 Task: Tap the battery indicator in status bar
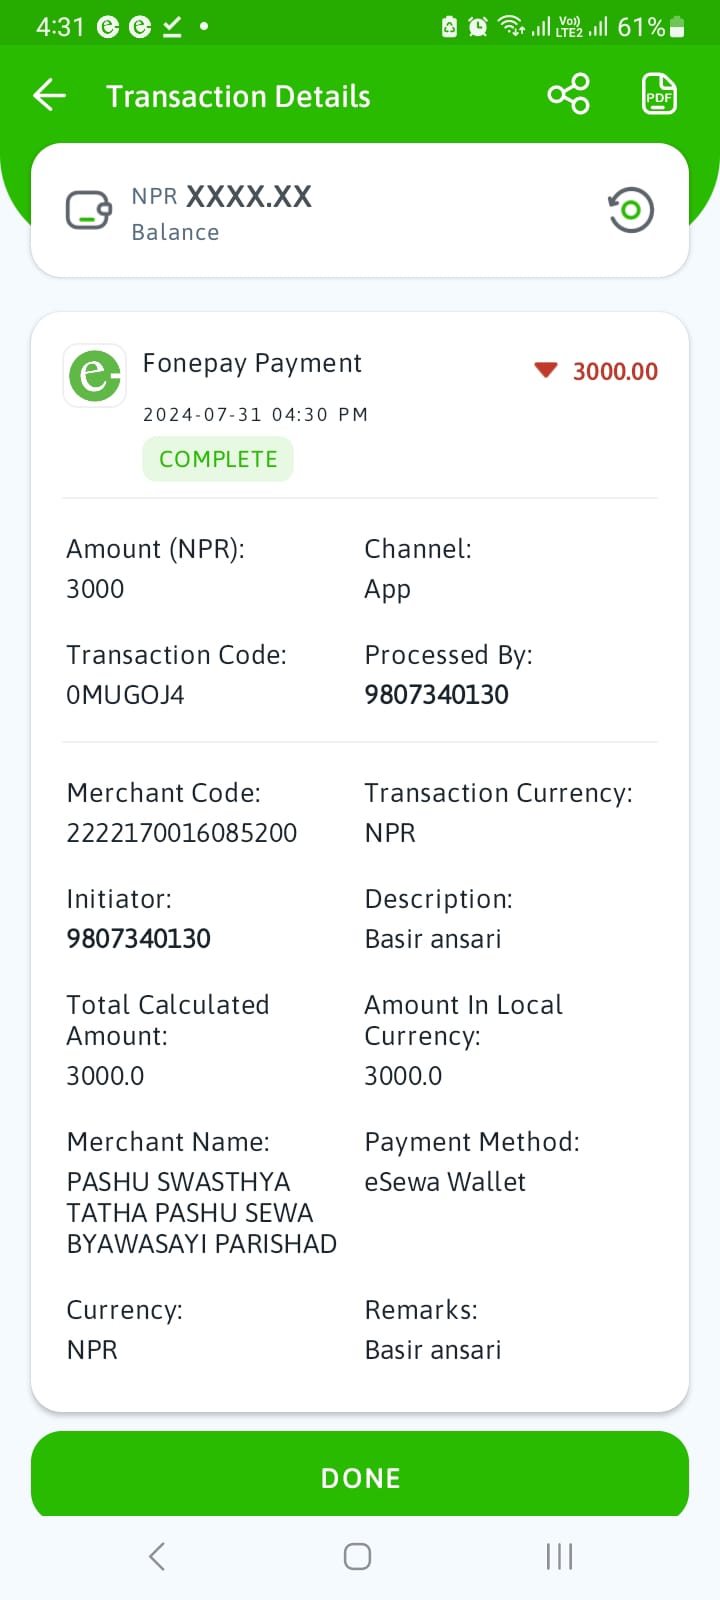(x=677, y=27)
